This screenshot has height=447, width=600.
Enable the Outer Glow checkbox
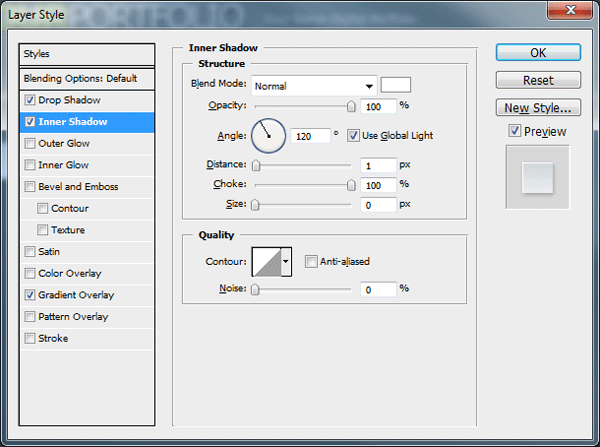pyautogui.click(x=31, y=144)
